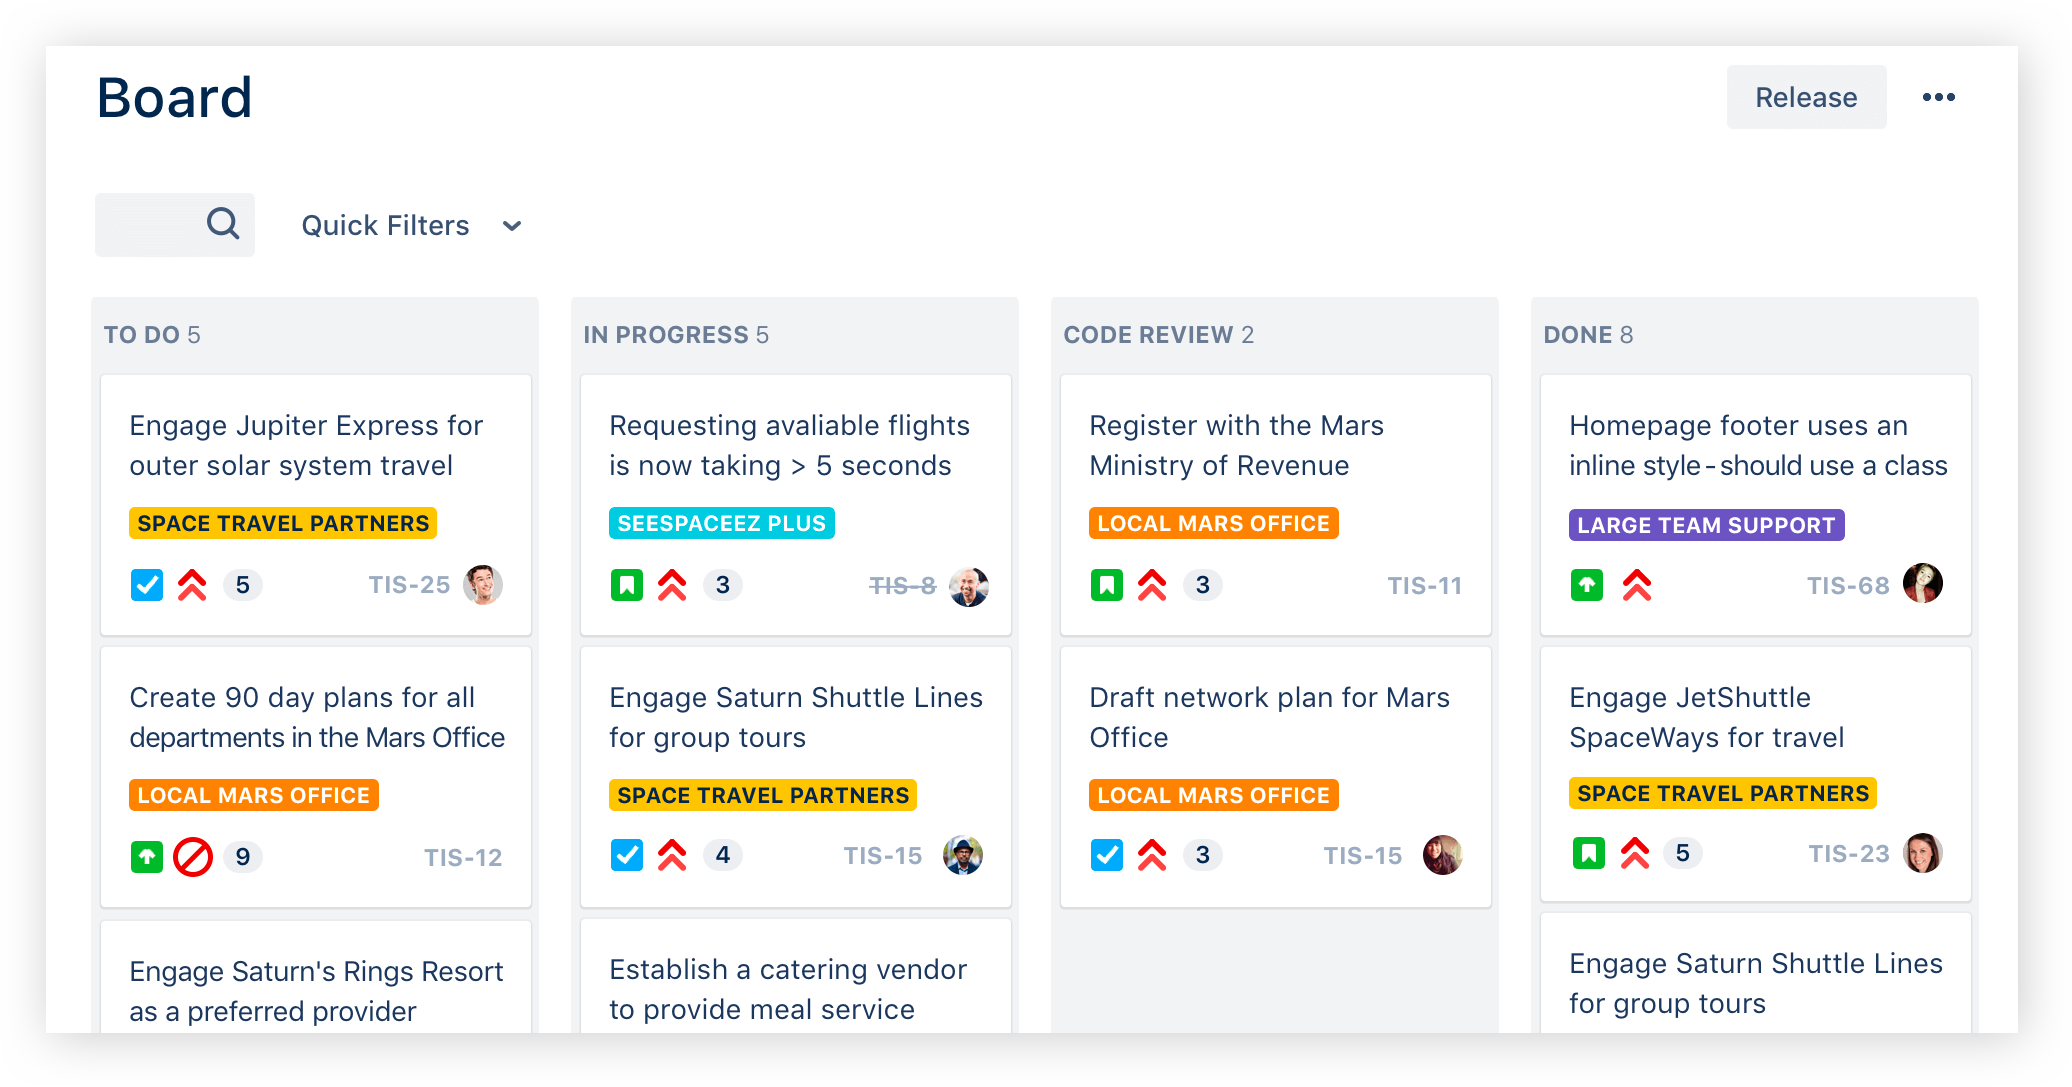Click assignee avatar on Draft network plan card
This screenshot has height=1087, width=2072.
click(x=1442, y=855)
